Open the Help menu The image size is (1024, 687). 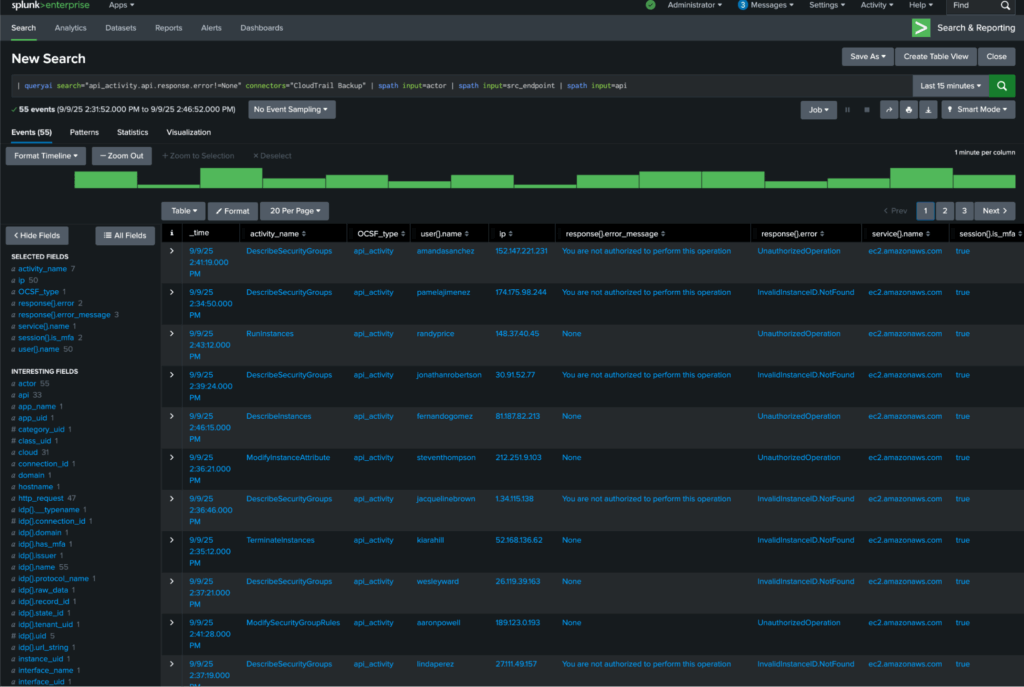click(921, 5)
